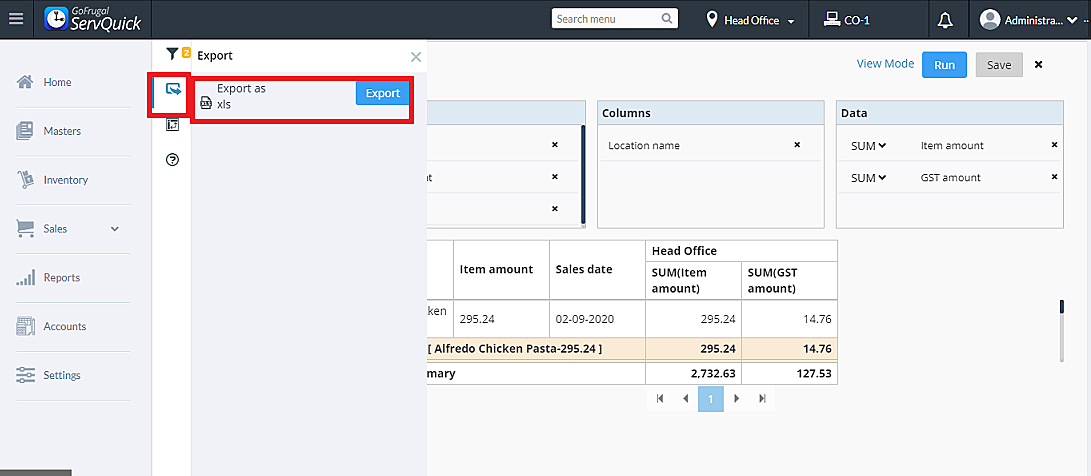Go to the next results page
1091x476 pixels.
click(x=737, y=398)
